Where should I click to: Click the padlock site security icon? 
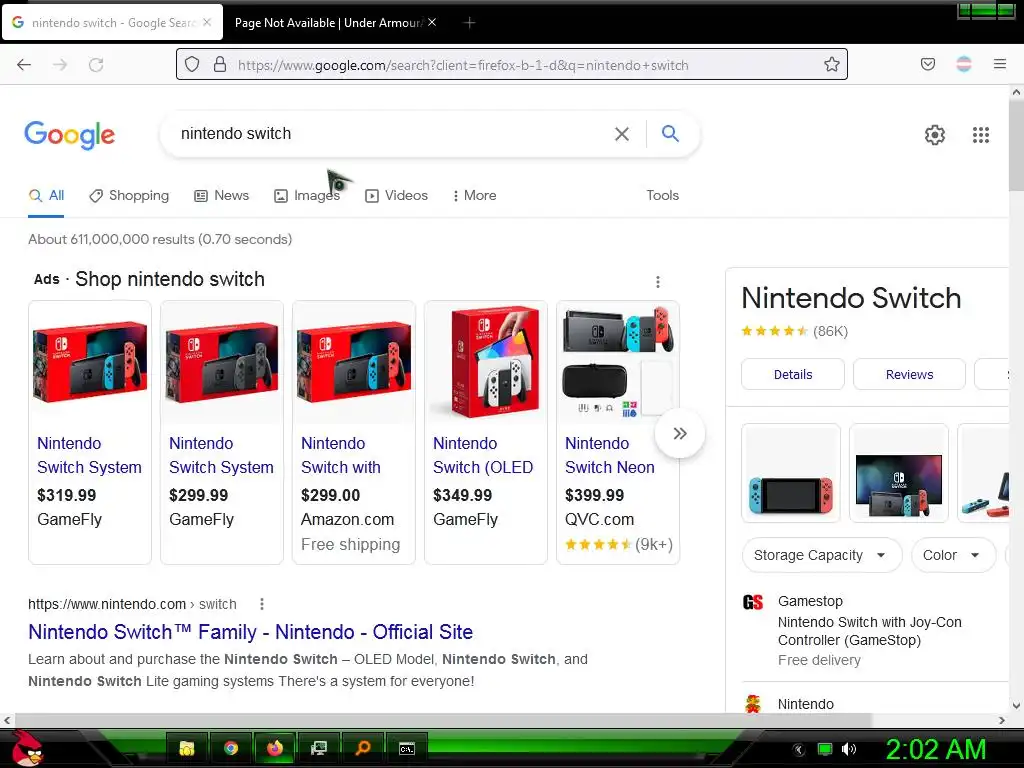tap(220, 64)
